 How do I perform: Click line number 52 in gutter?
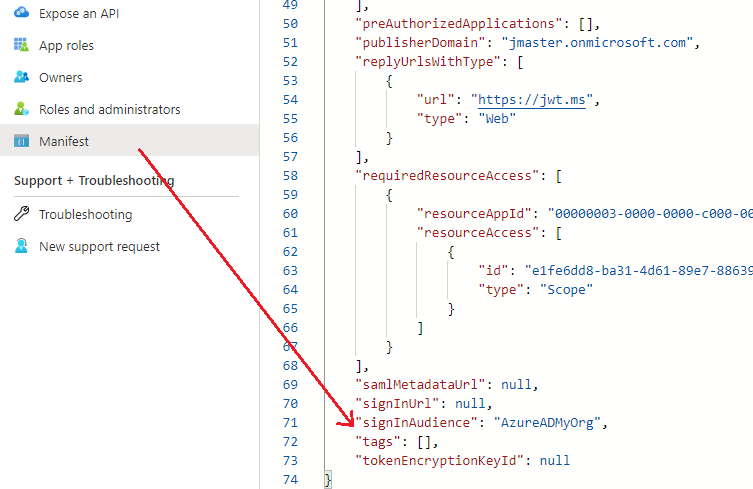tap(290, 61)
